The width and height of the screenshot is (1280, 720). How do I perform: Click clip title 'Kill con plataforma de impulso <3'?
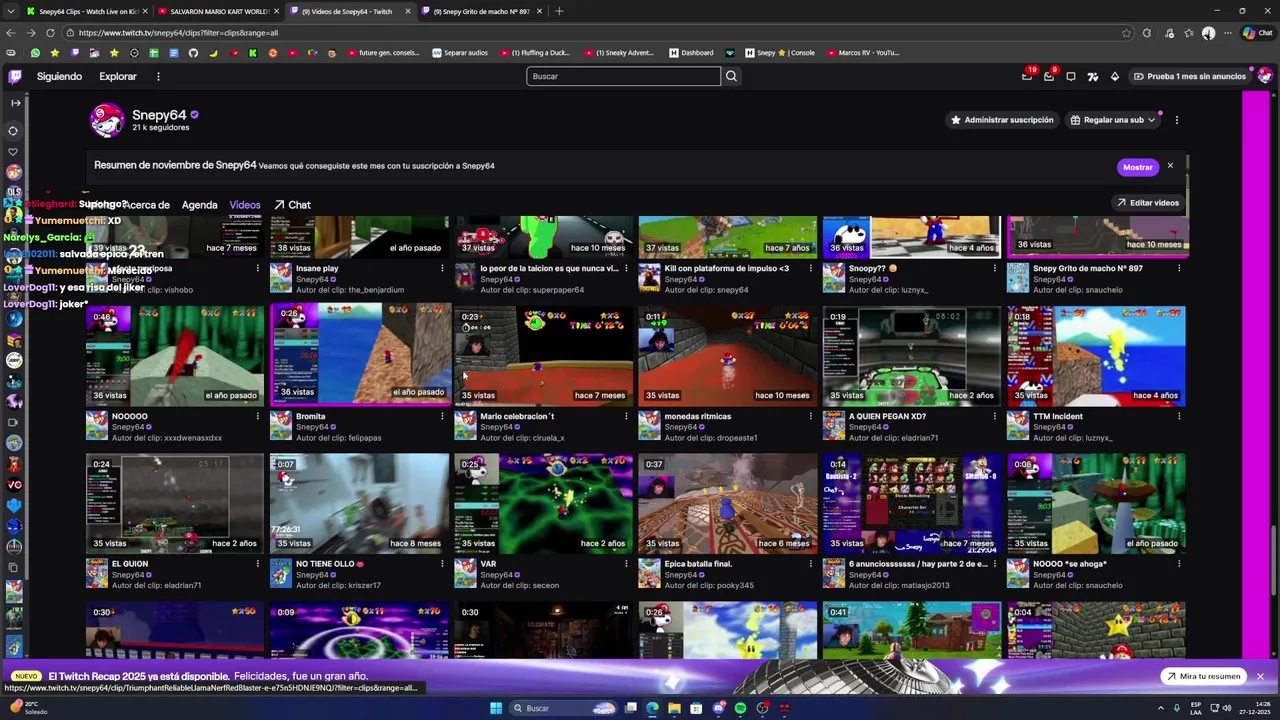(727, 268)
